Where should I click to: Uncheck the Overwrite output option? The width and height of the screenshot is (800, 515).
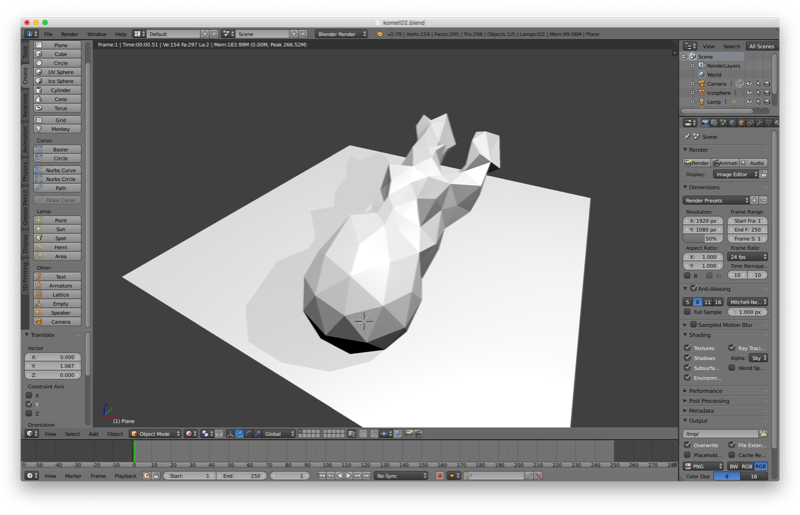[x=688, y=444]
